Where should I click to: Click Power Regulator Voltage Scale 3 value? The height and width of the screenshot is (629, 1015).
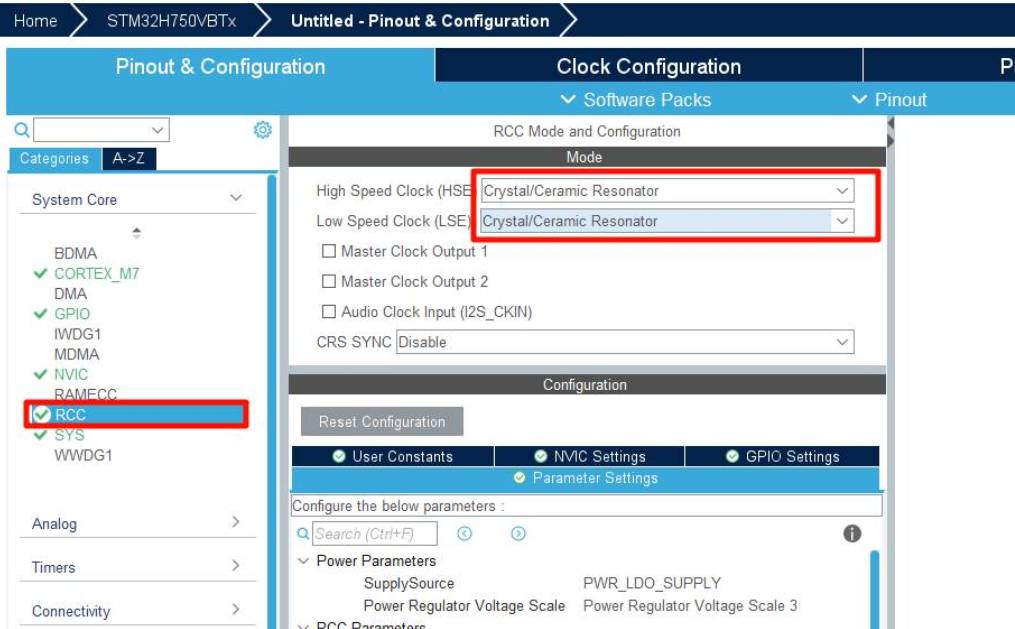690,606
